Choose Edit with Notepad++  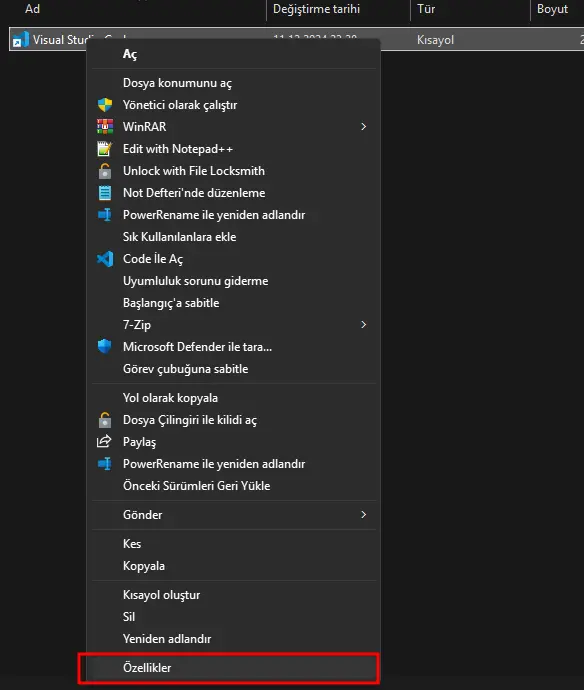(x=234, y=149)
